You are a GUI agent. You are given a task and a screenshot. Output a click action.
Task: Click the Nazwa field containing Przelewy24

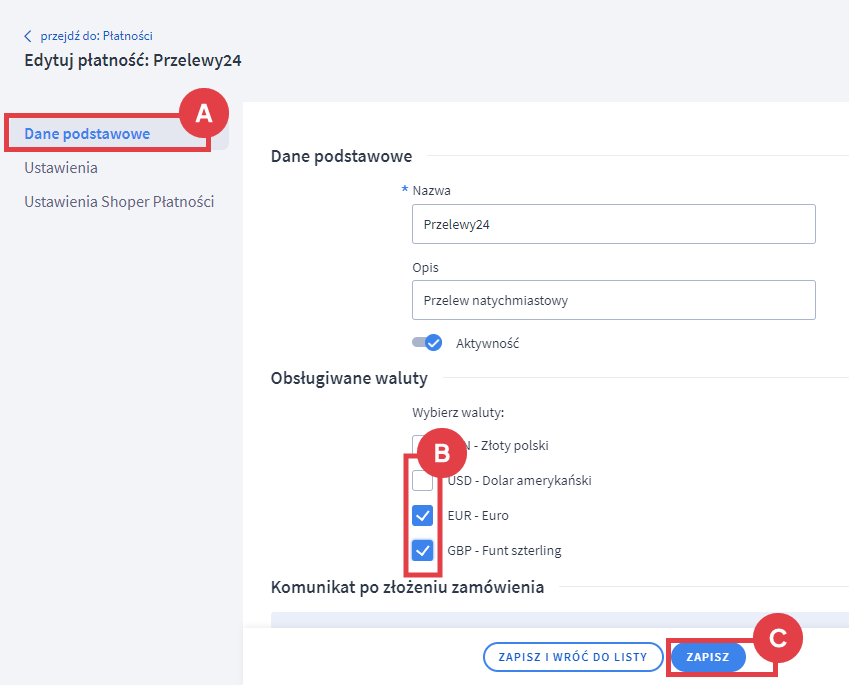coord(613,224)
